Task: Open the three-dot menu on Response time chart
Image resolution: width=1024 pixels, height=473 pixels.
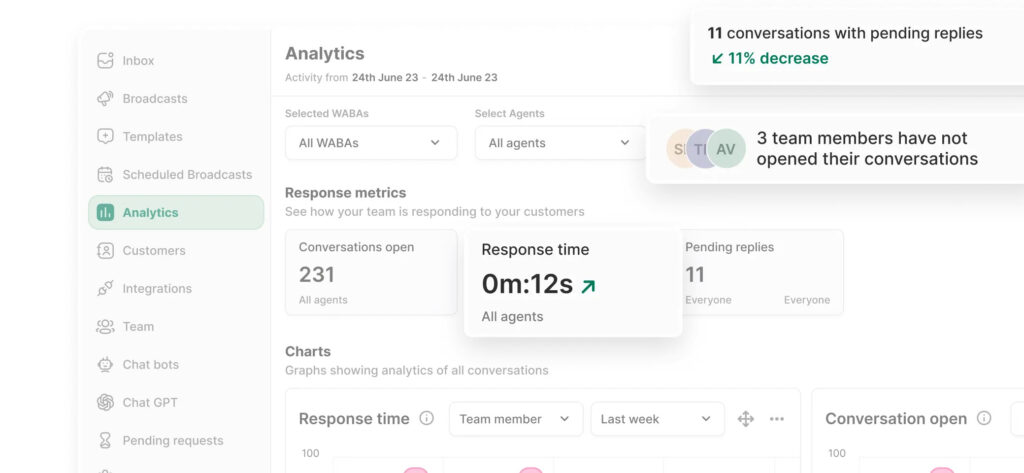Action: 777,419
